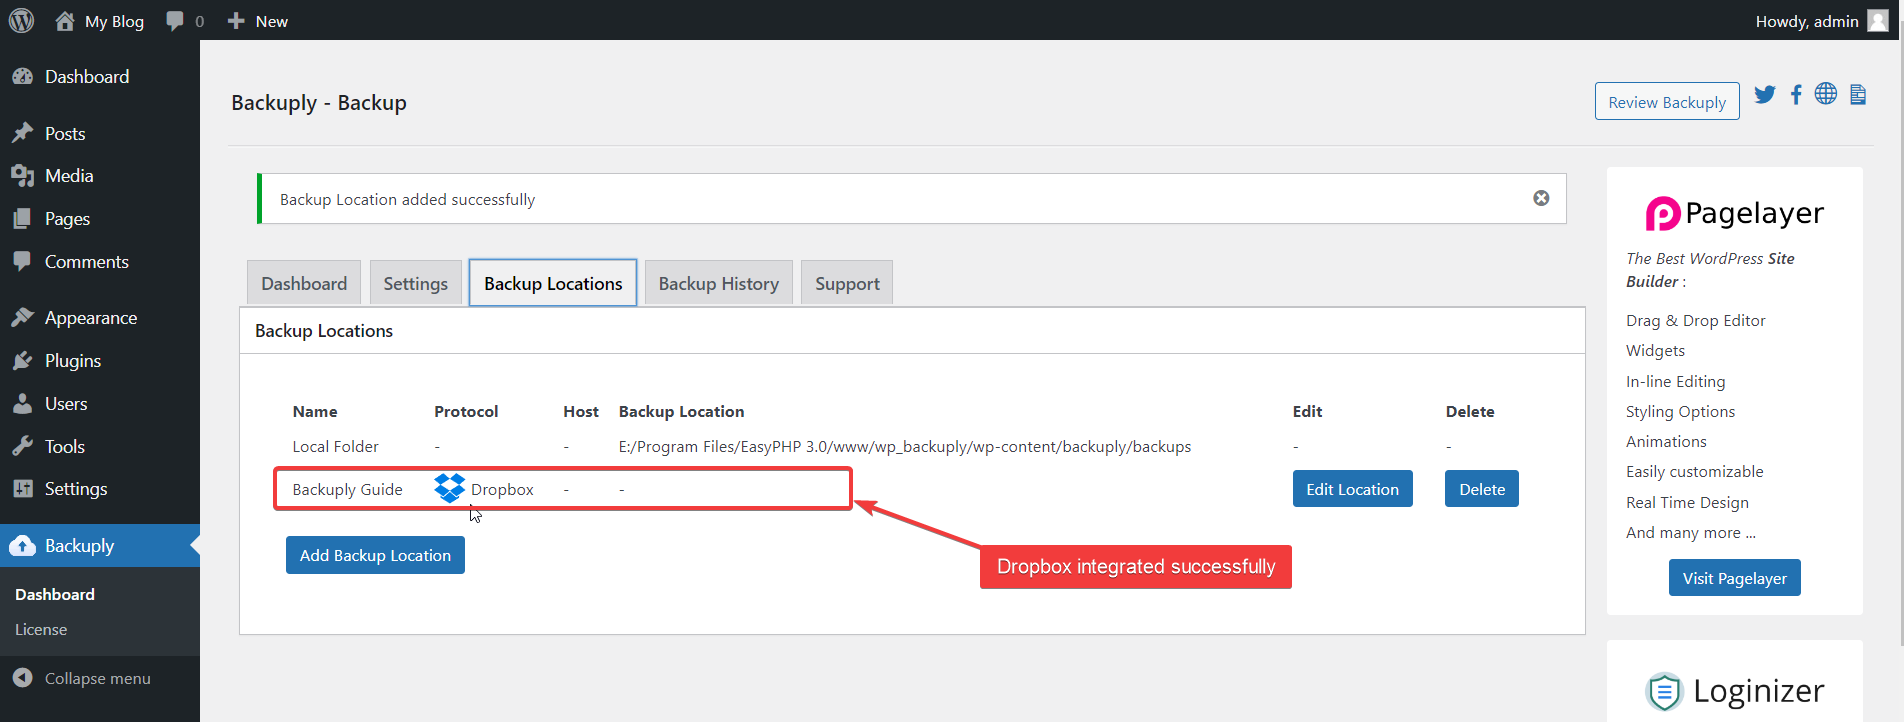Click the comments bubble icon in admin bar
The image size is (1904, 722).
(176, 21)
